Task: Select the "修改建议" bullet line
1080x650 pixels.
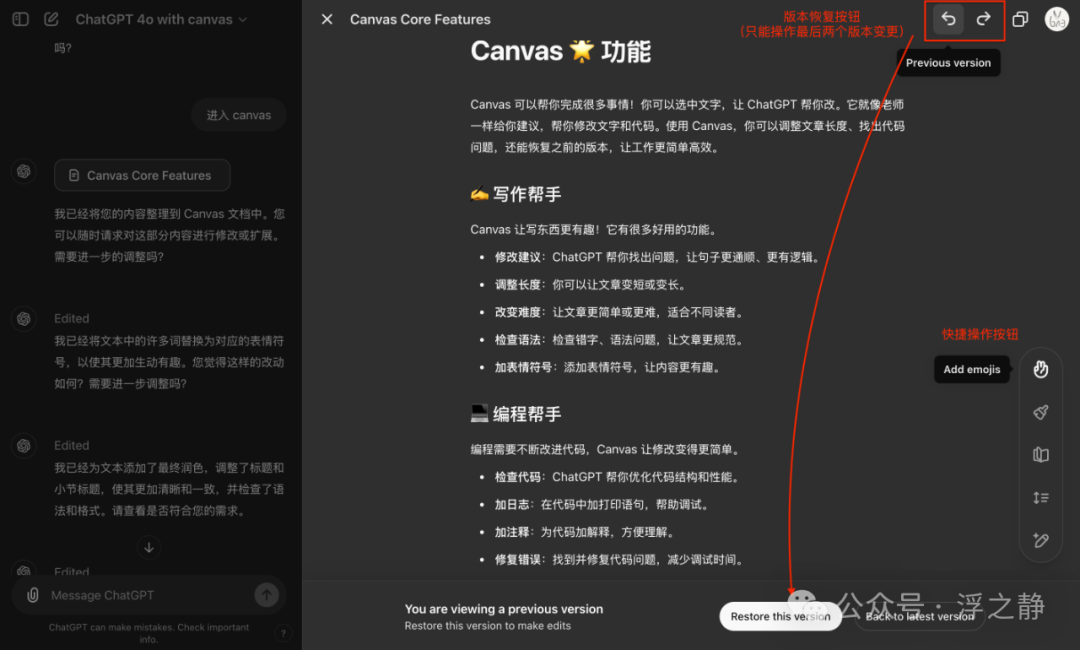Action: click(x=658, y=257)
